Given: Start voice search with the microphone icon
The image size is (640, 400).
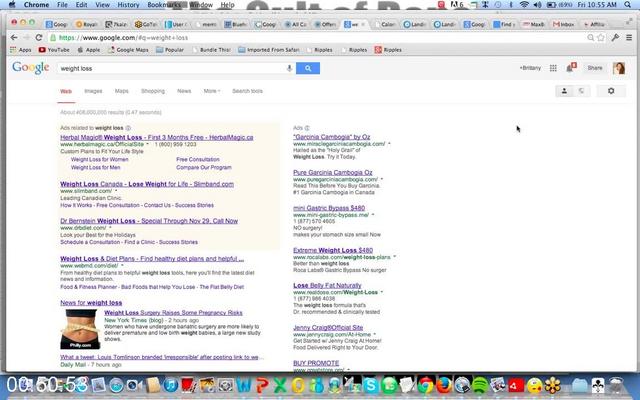Looking at the screenshot, I should click(x=289, y=68).
